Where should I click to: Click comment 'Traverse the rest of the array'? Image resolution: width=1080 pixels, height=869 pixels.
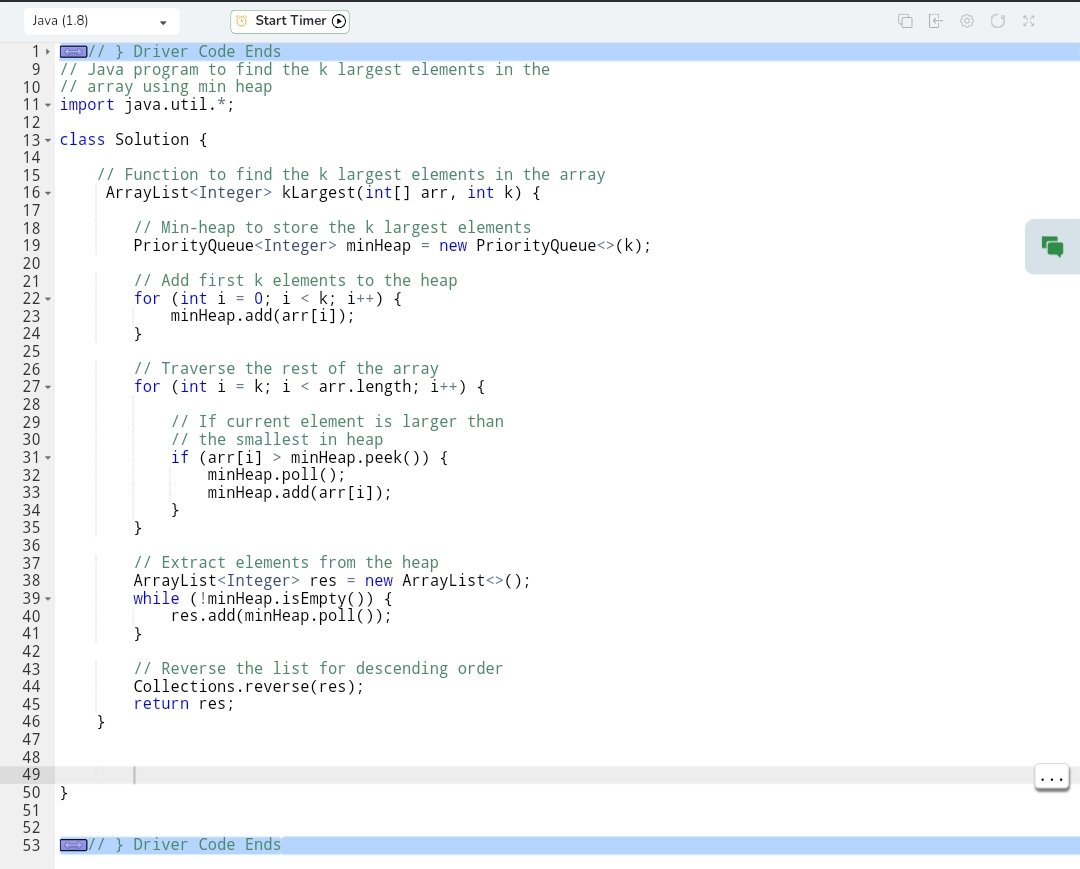pyautogui.click(x=286, y=369)
